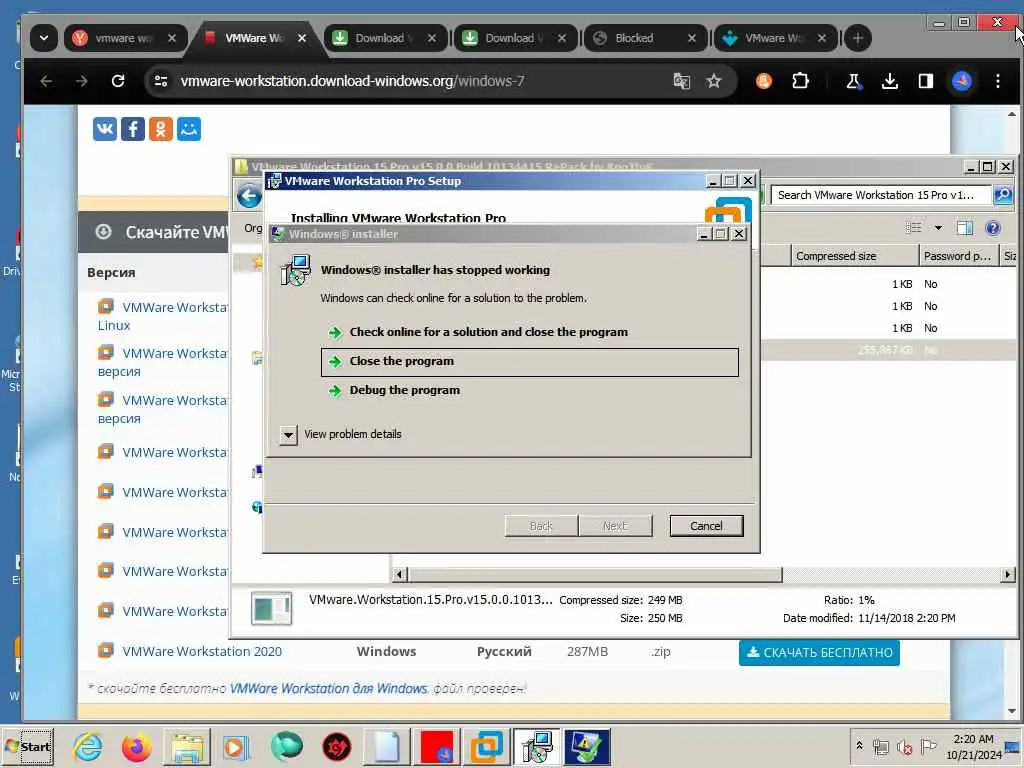The image size is (1024, 768).
Task: Click the Odnoklassniki share icon
Action: [x=161, y=129]
